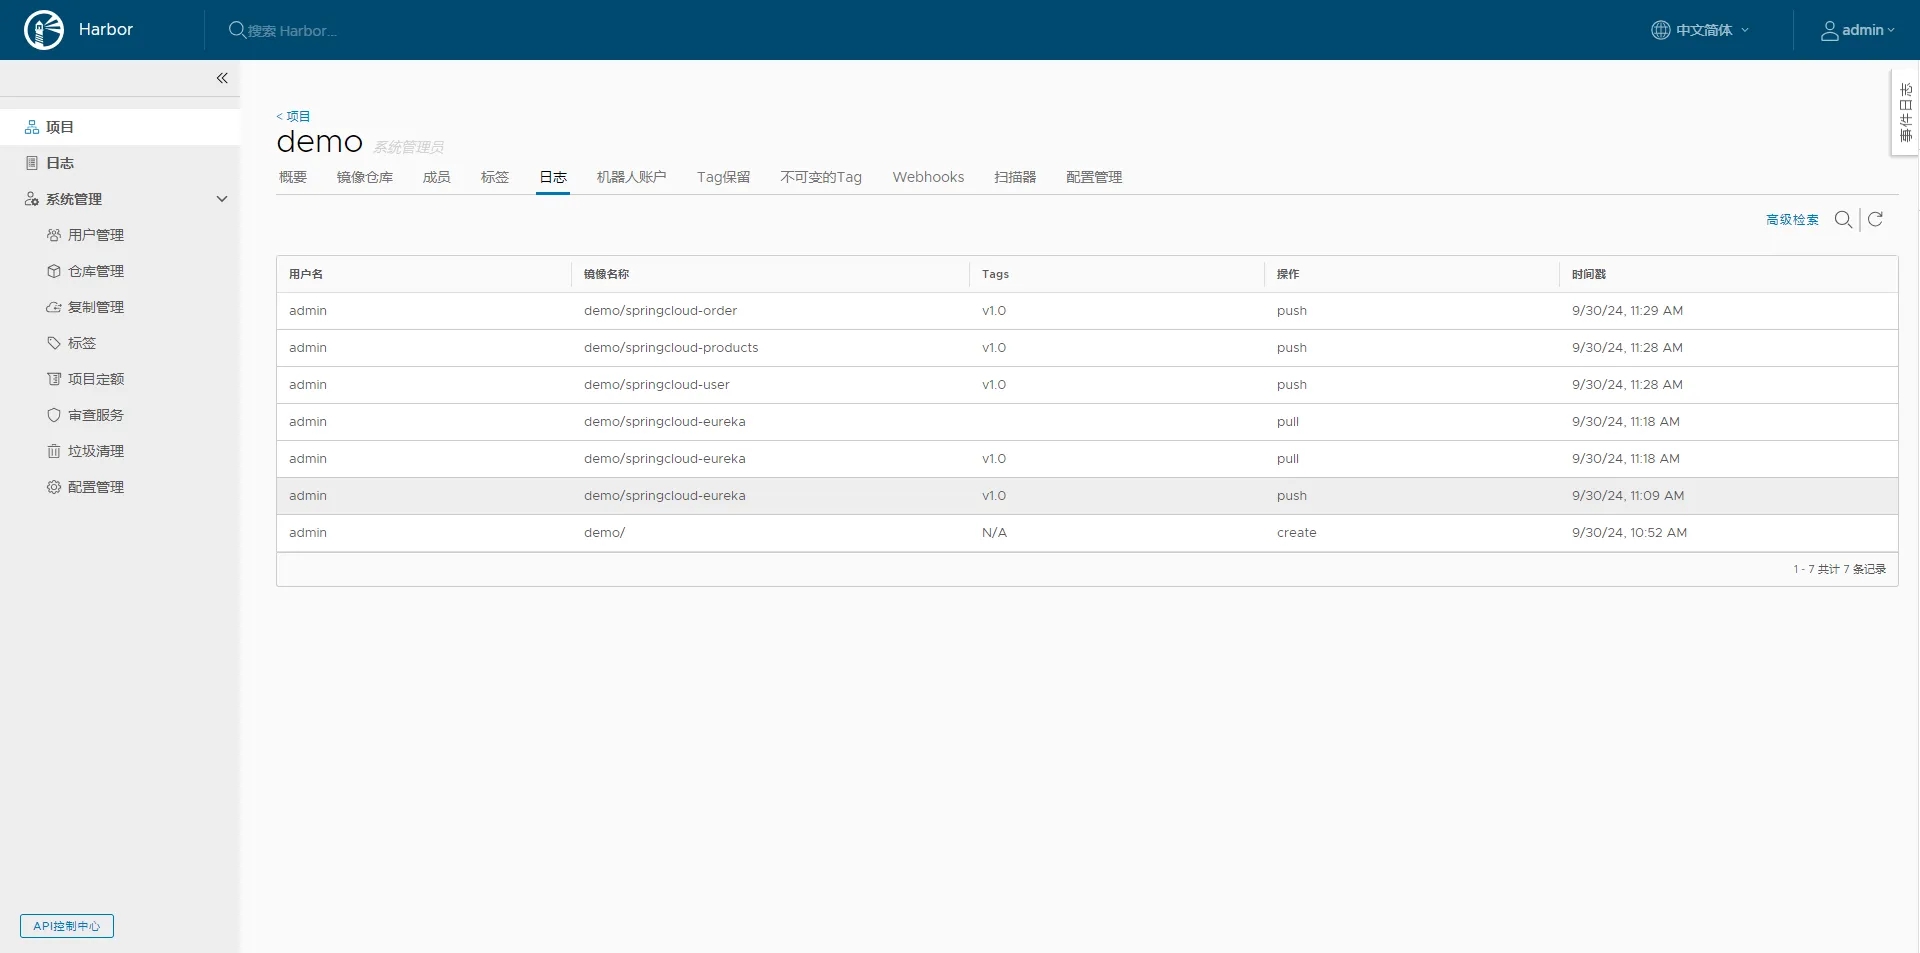Click the 垃圾清理 trash icon
The height and width of the screenshot is (953, 1920).
click(x=54, y=451)
